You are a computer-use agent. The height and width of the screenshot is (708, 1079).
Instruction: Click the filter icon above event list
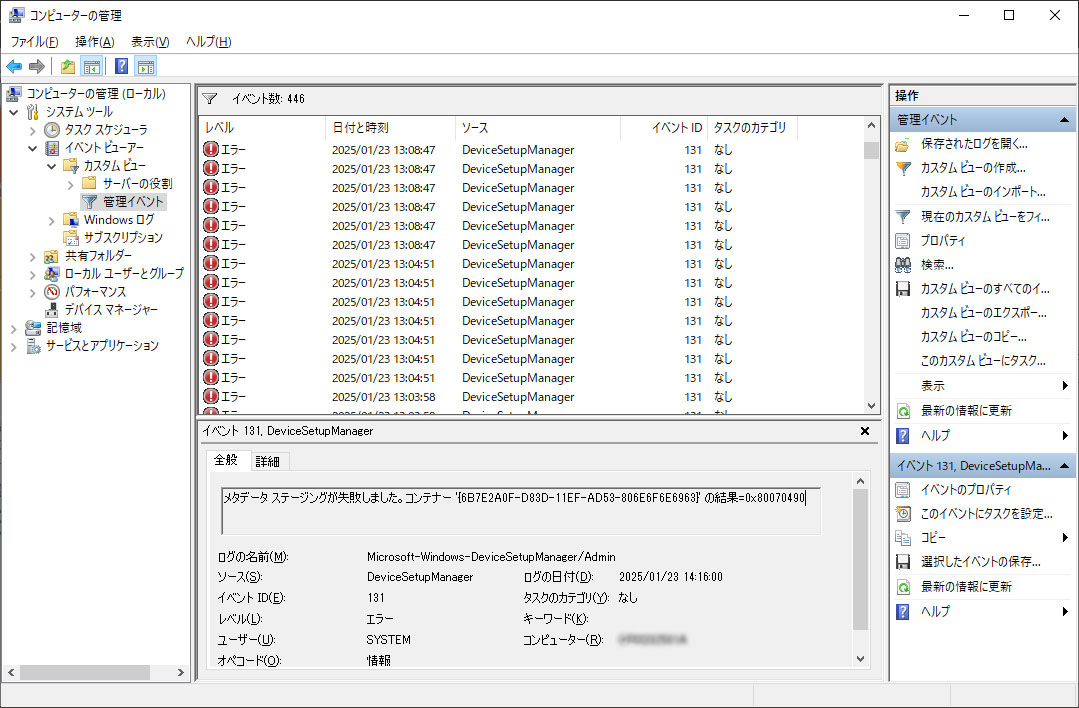click(210, 99)
